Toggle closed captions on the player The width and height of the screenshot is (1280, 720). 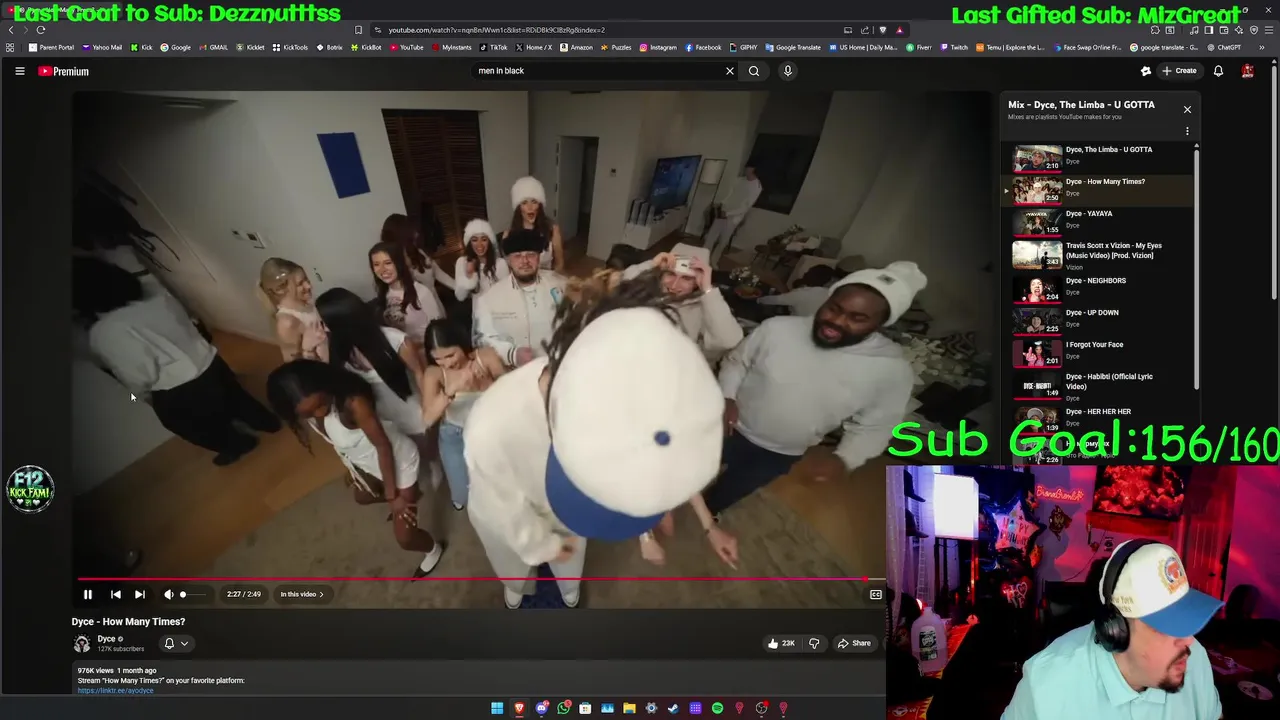click(x=875, y=594)
